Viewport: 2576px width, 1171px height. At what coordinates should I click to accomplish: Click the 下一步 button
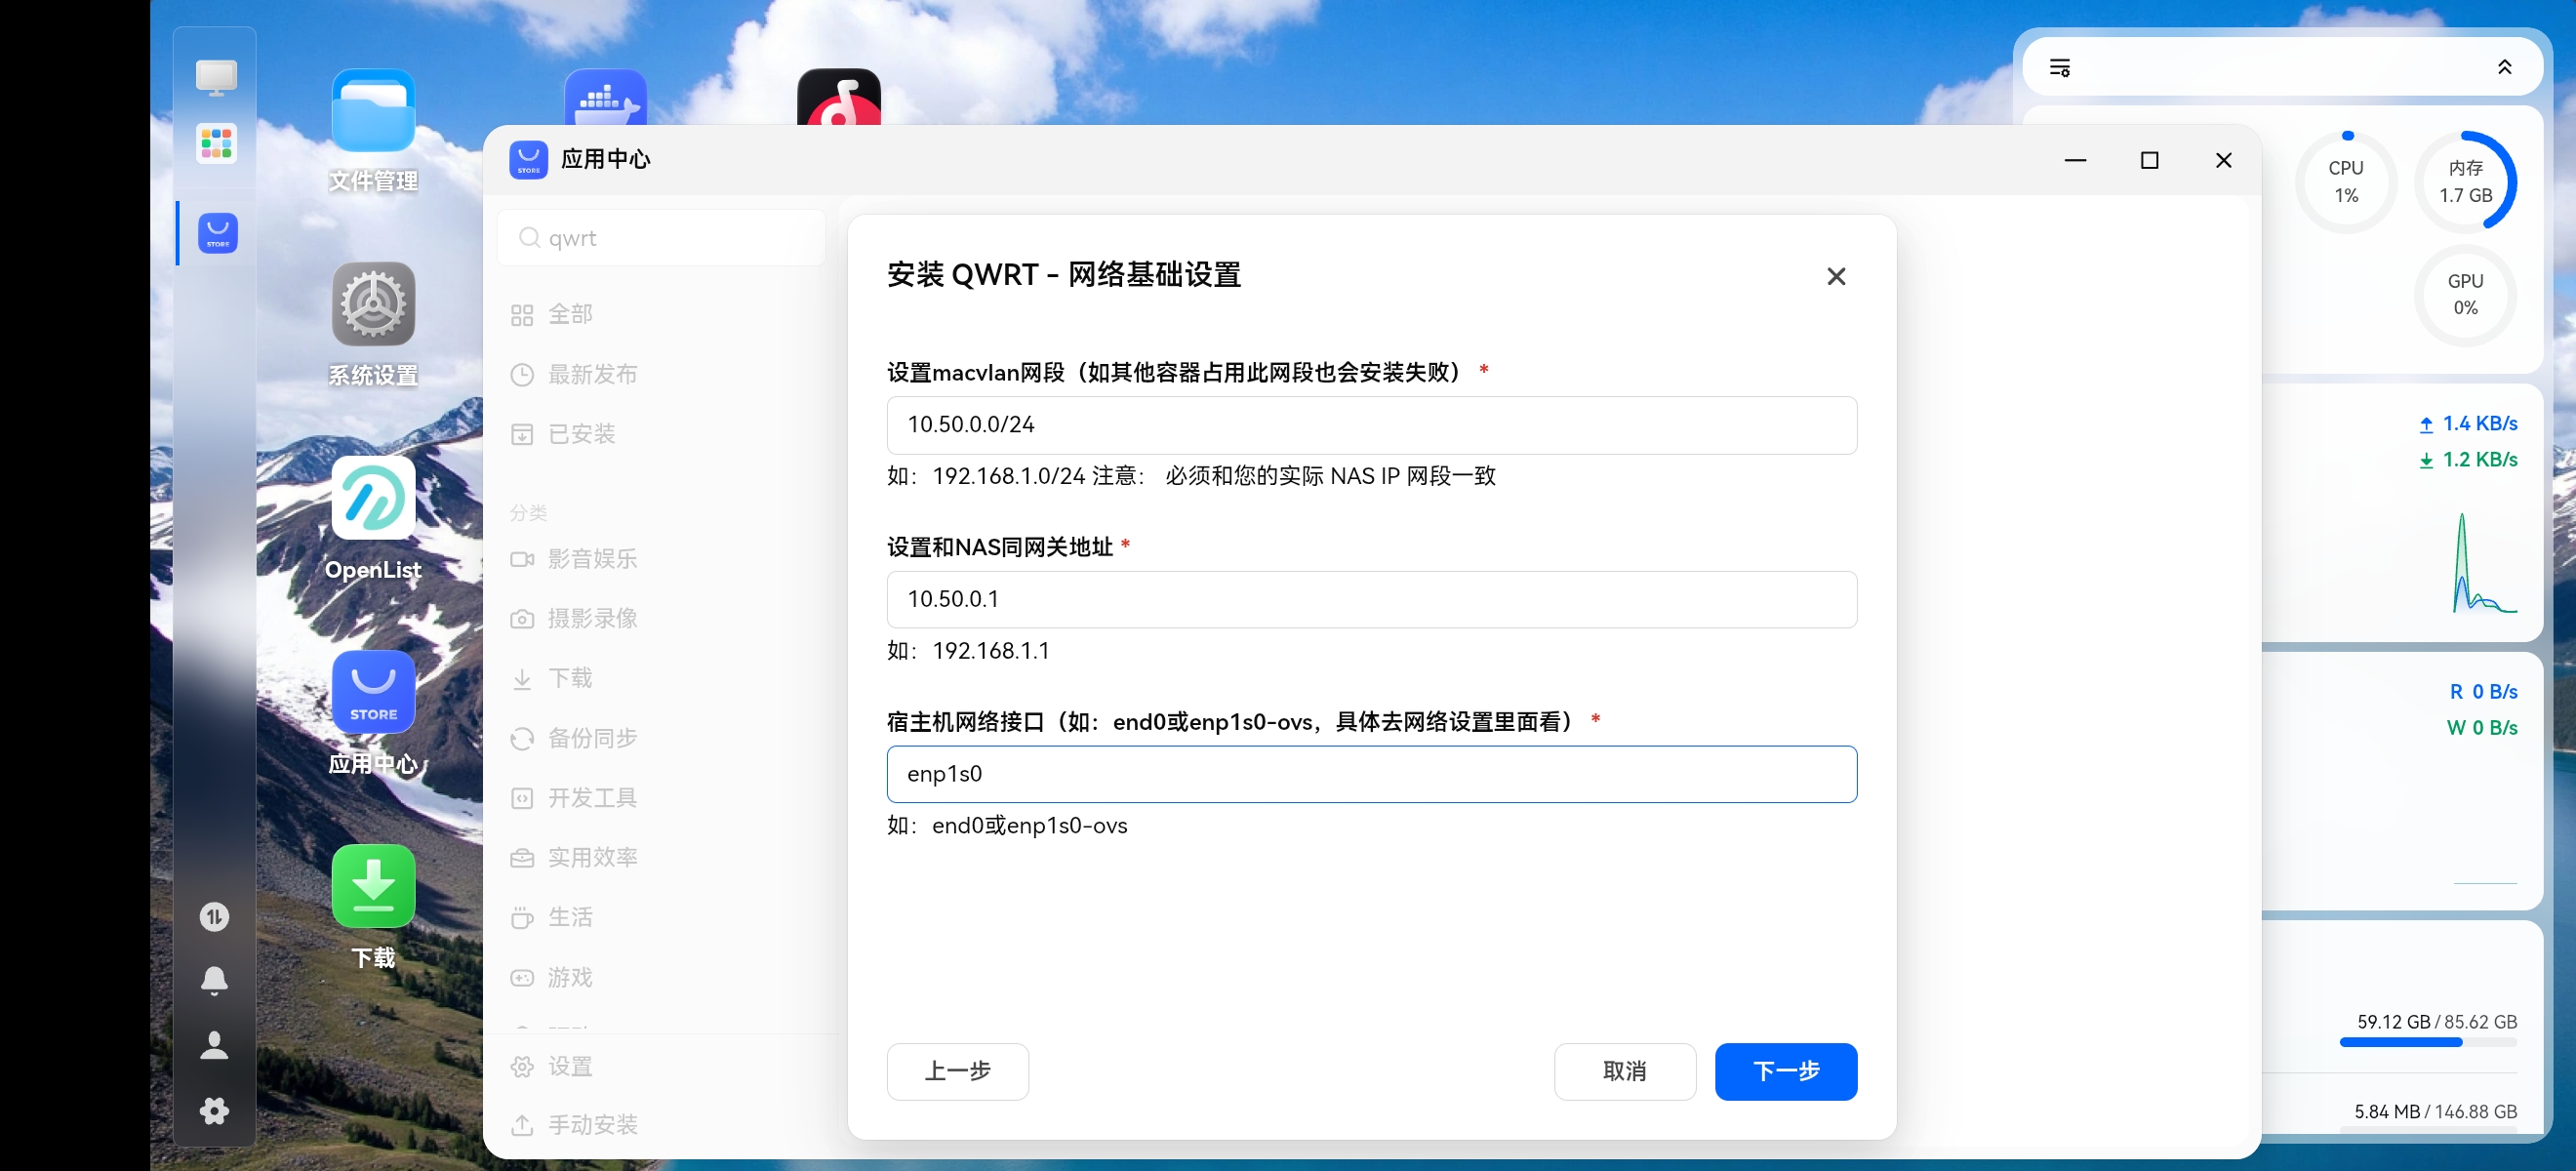click(1785, 1072)
